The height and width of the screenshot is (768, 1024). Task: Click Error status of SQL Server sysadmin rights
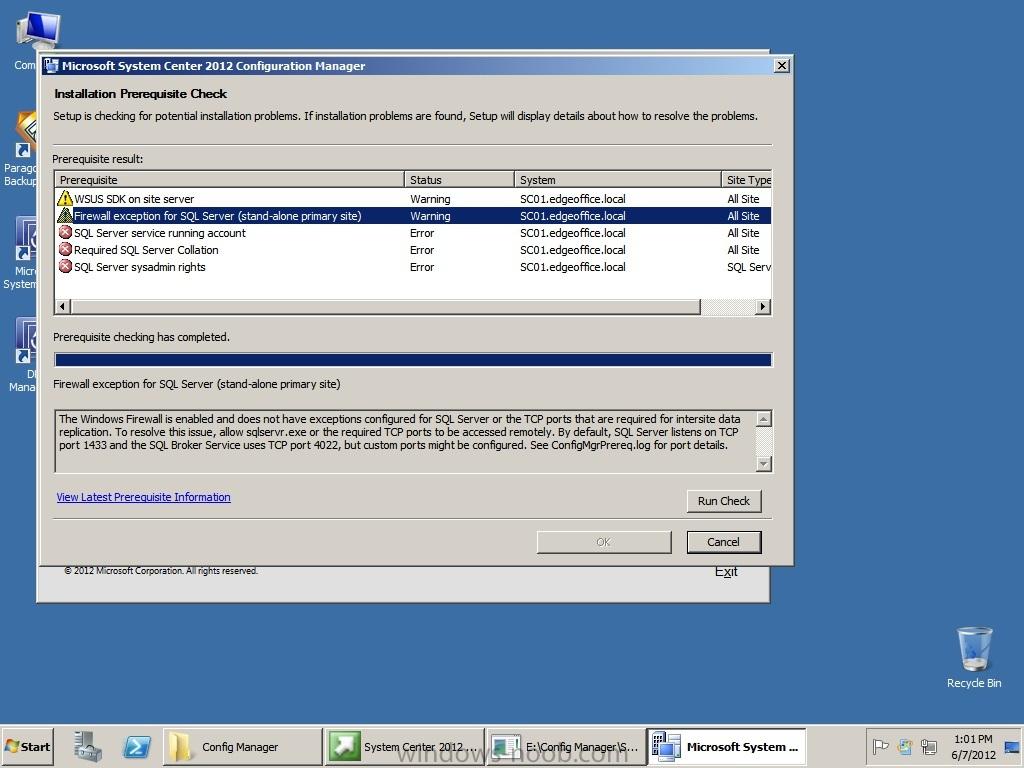[422, 266]
